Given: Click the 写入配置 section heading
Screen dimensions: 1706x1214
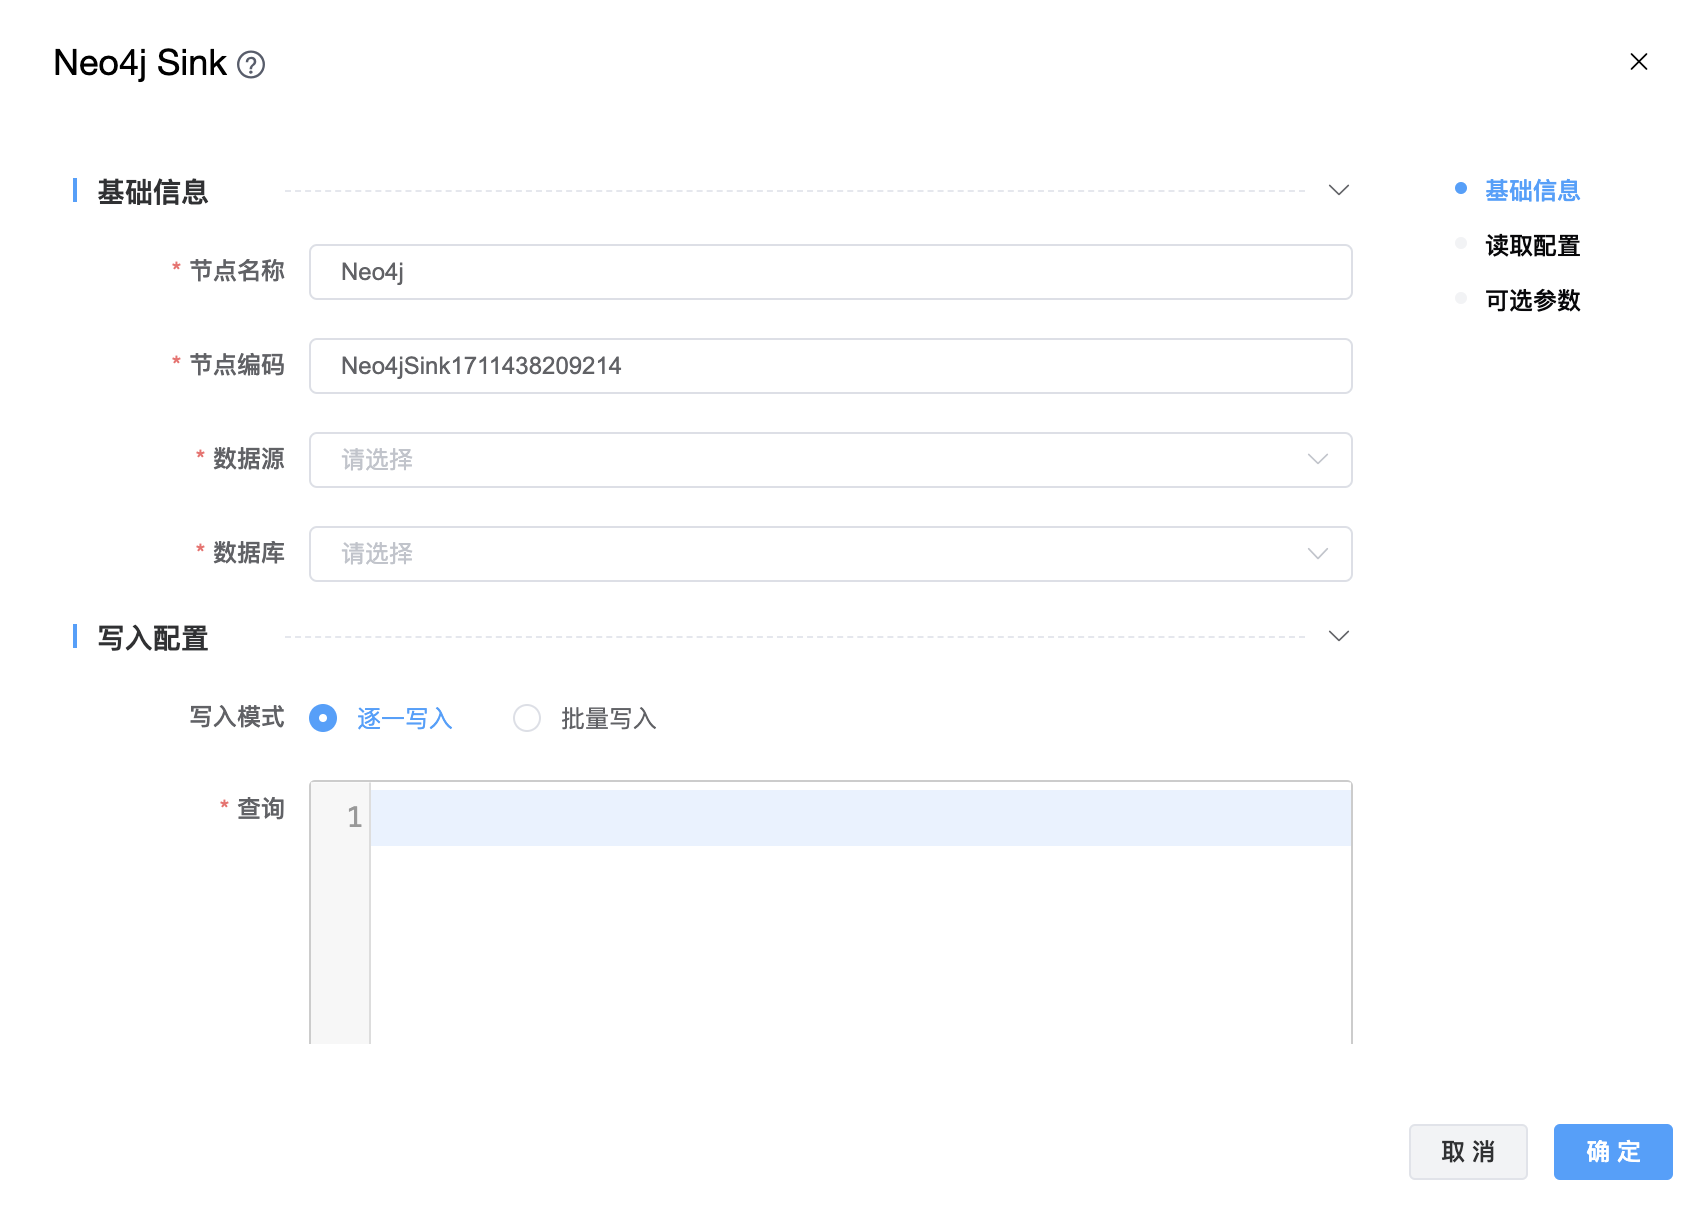Looking at the screenshot, I should (153, 637).
